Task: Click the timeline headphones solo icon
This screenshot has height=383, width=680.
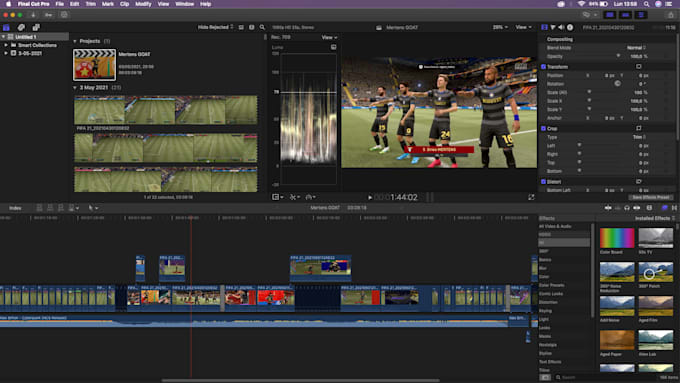Action: (627, 208)
